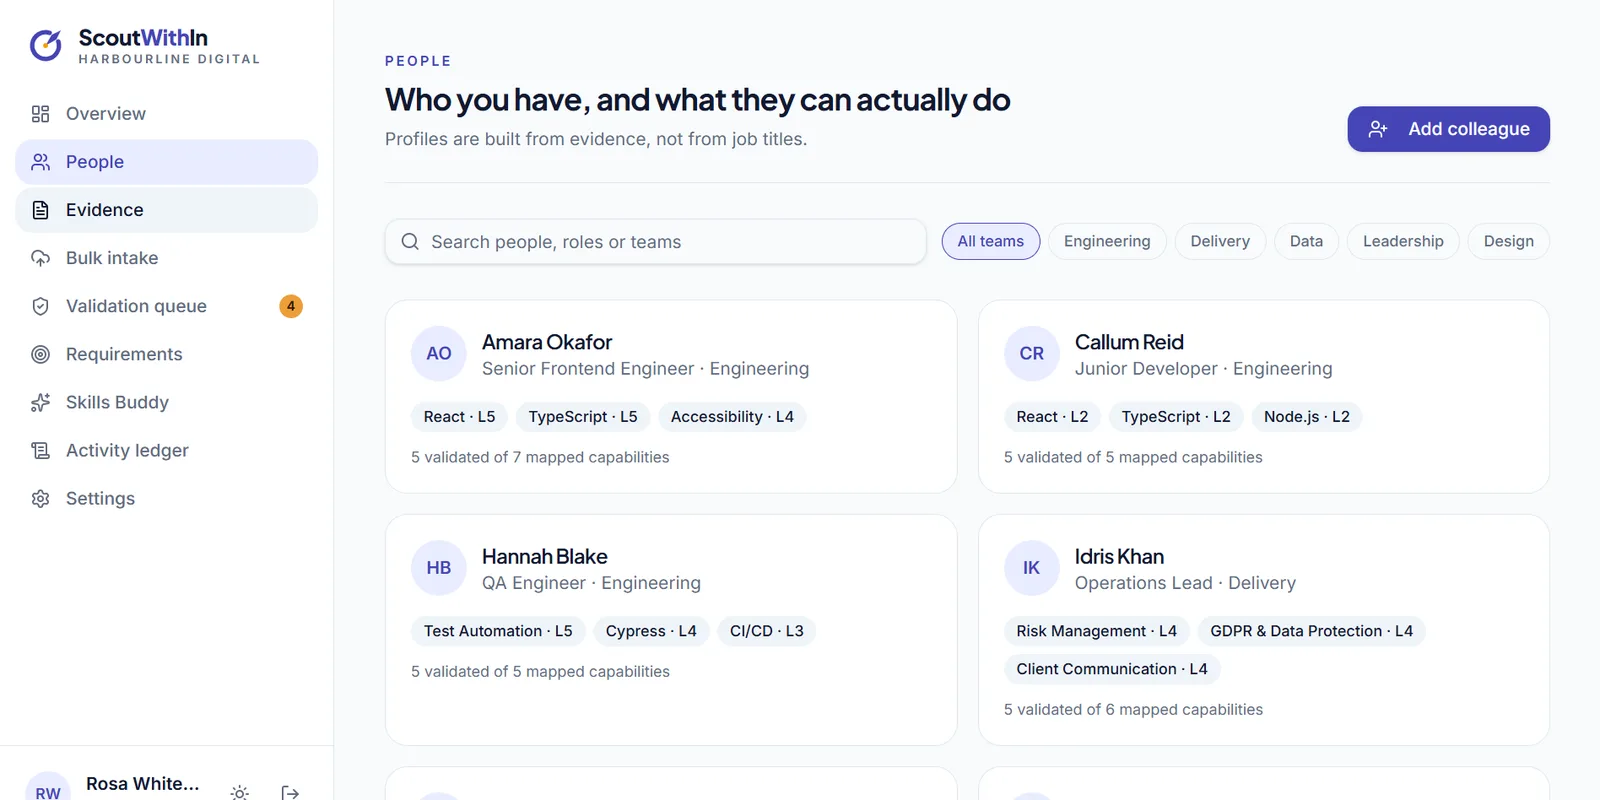Click the Bulk intake upload icon
Screen dimensions: 1600x800
click(40, 258)
